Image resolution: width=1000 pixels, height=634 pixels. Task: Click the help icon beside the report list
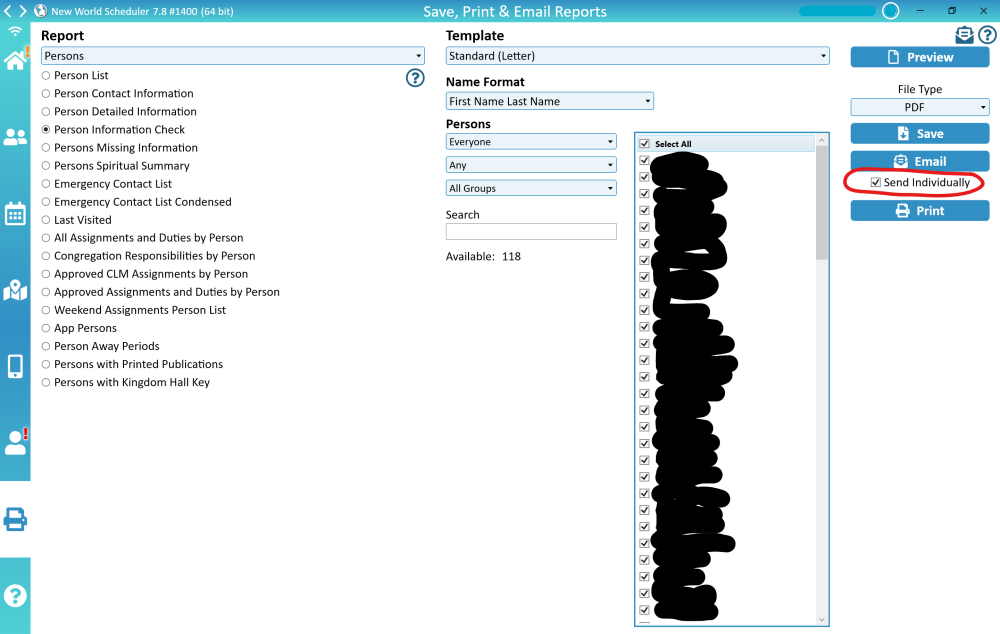[x=415, y=78]
